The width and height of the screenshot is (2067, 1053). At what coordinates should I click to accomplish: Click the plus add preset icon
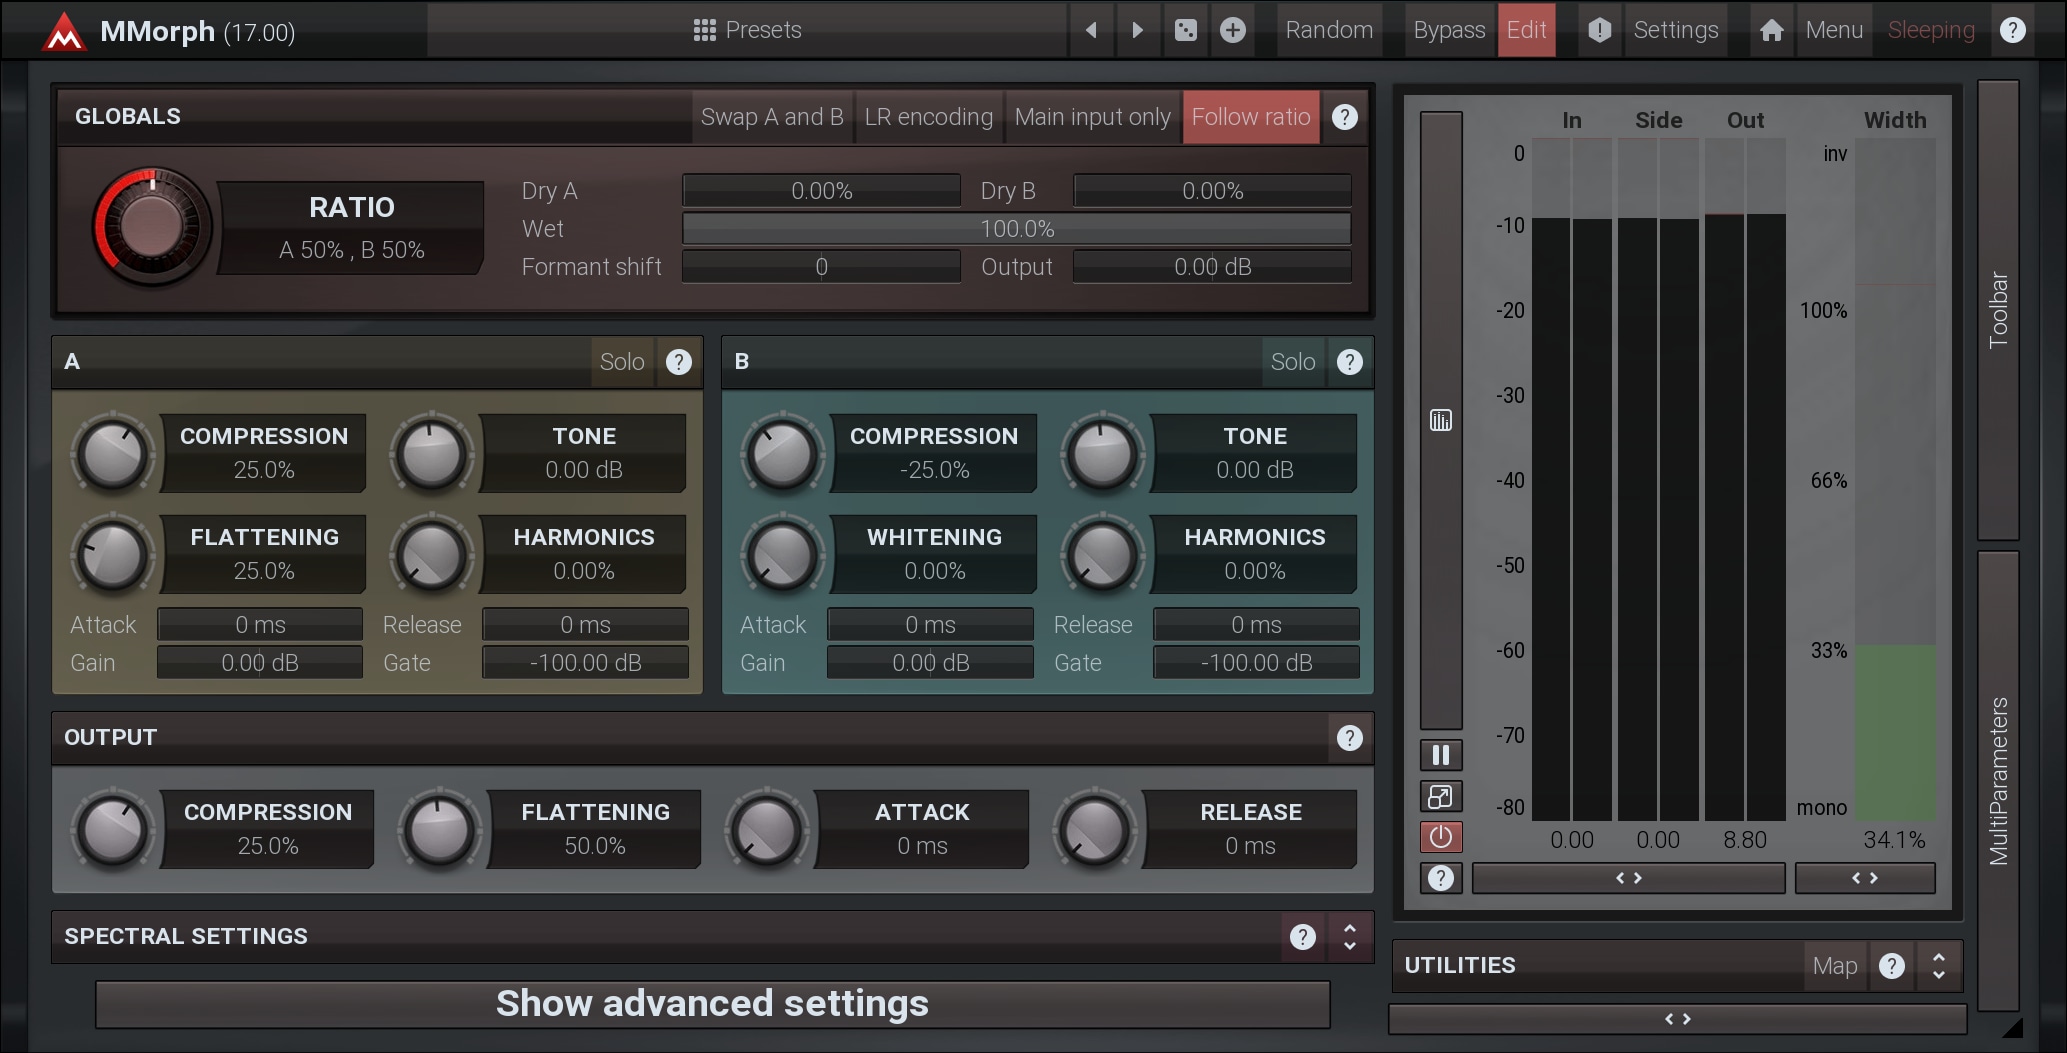pyautogui.click(x=1233, y=30)
